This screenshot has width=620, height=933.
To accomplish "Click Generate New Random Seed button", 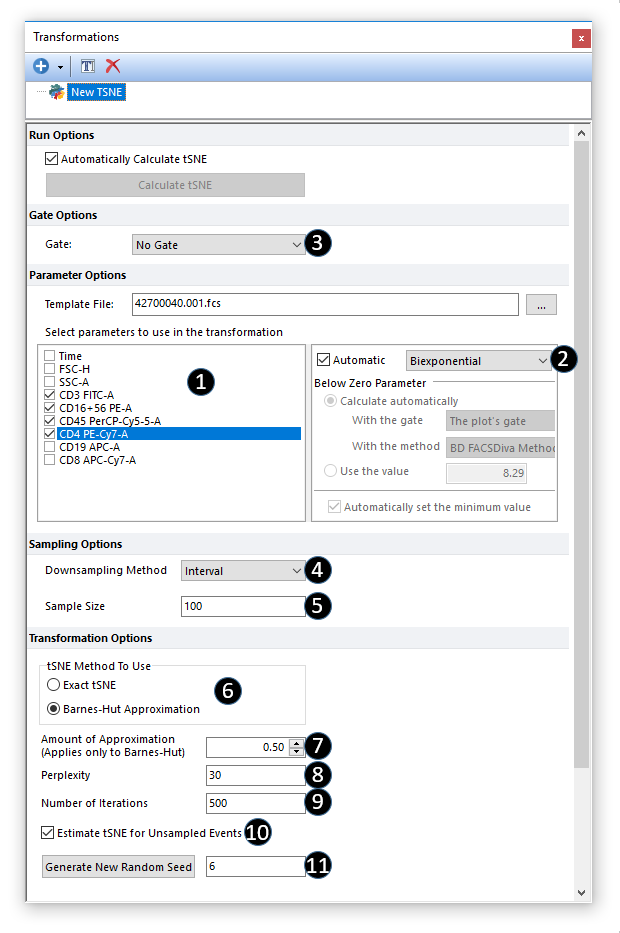I will pos(118,867).
